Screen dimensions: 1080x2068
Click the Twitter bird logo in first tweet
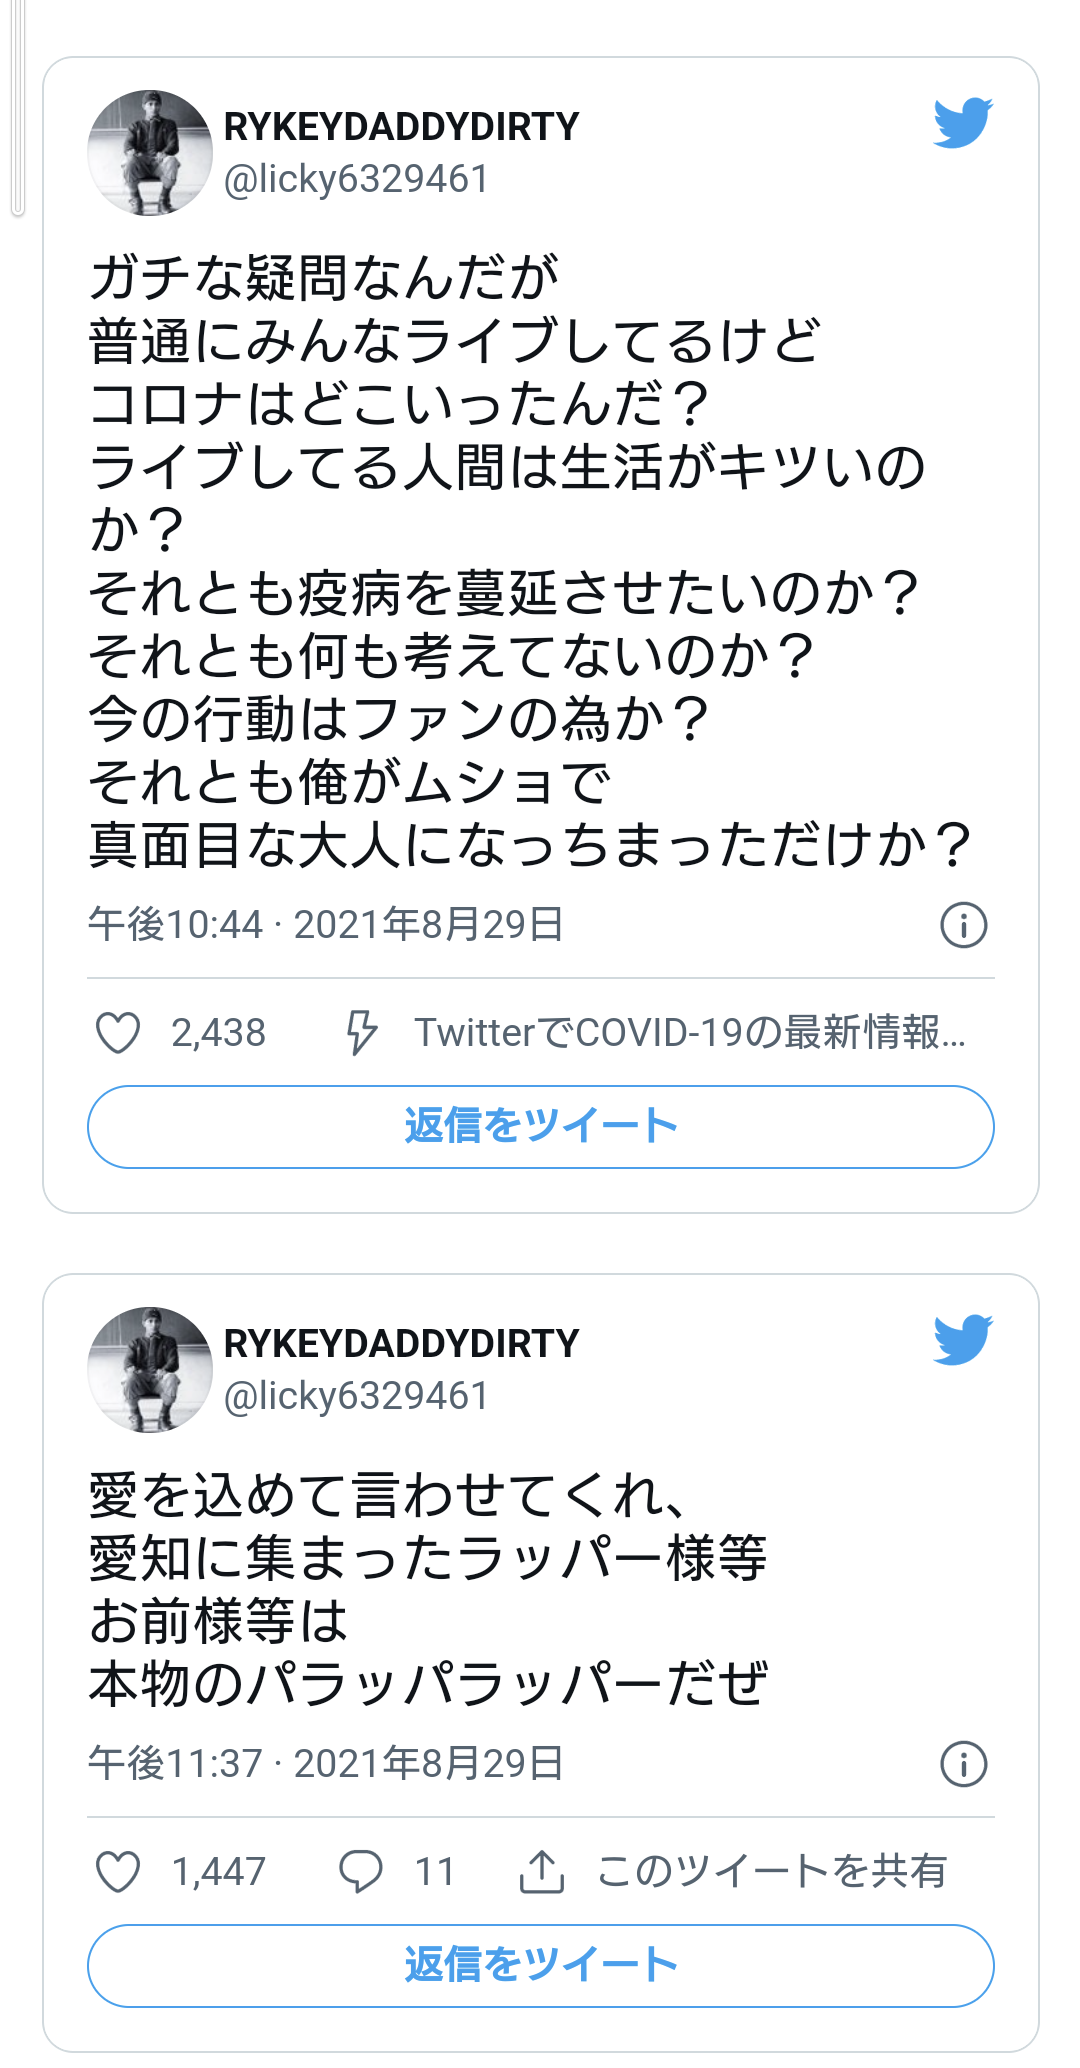[x=963, y=123]
